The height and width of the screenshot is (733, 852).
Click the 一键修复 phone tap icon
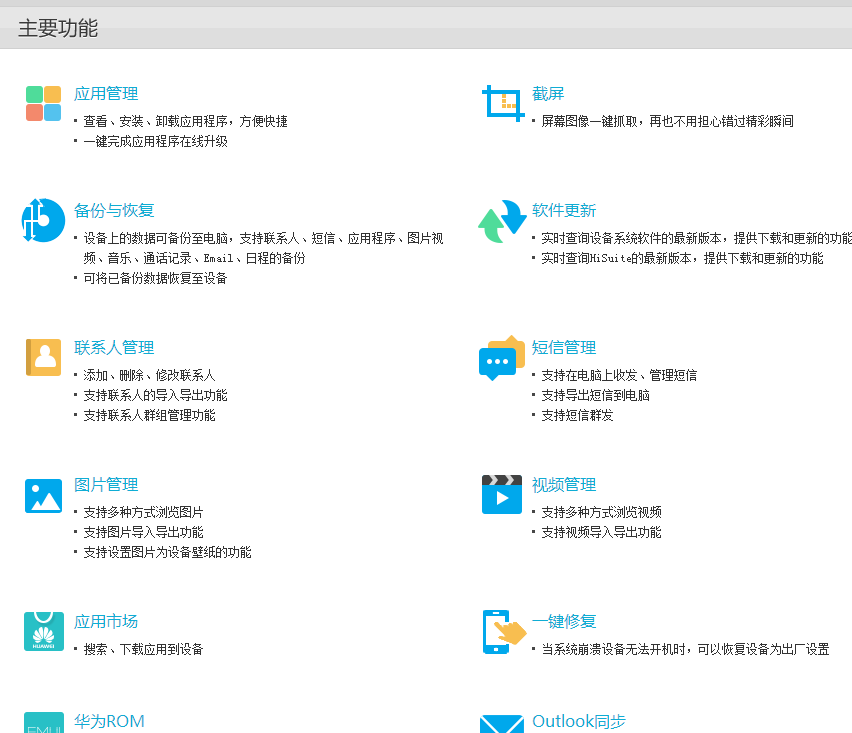[x=504, y=632]
